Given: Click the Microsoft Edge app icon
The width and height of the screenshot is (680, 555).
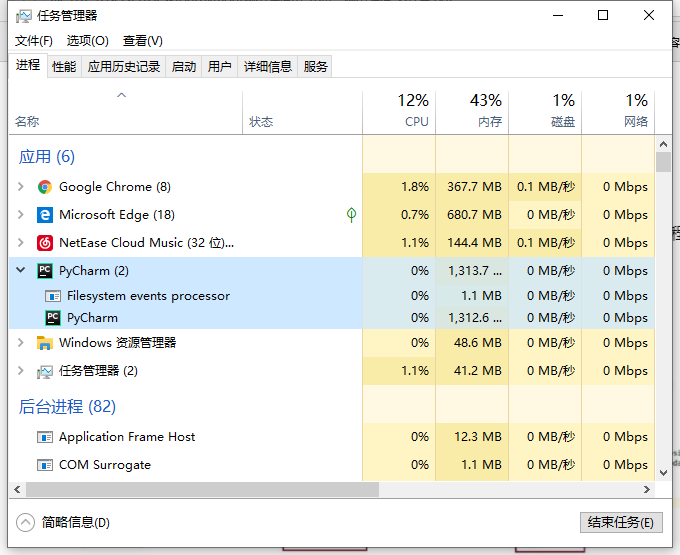Looking at the screenshot, I should pos(45,215).
